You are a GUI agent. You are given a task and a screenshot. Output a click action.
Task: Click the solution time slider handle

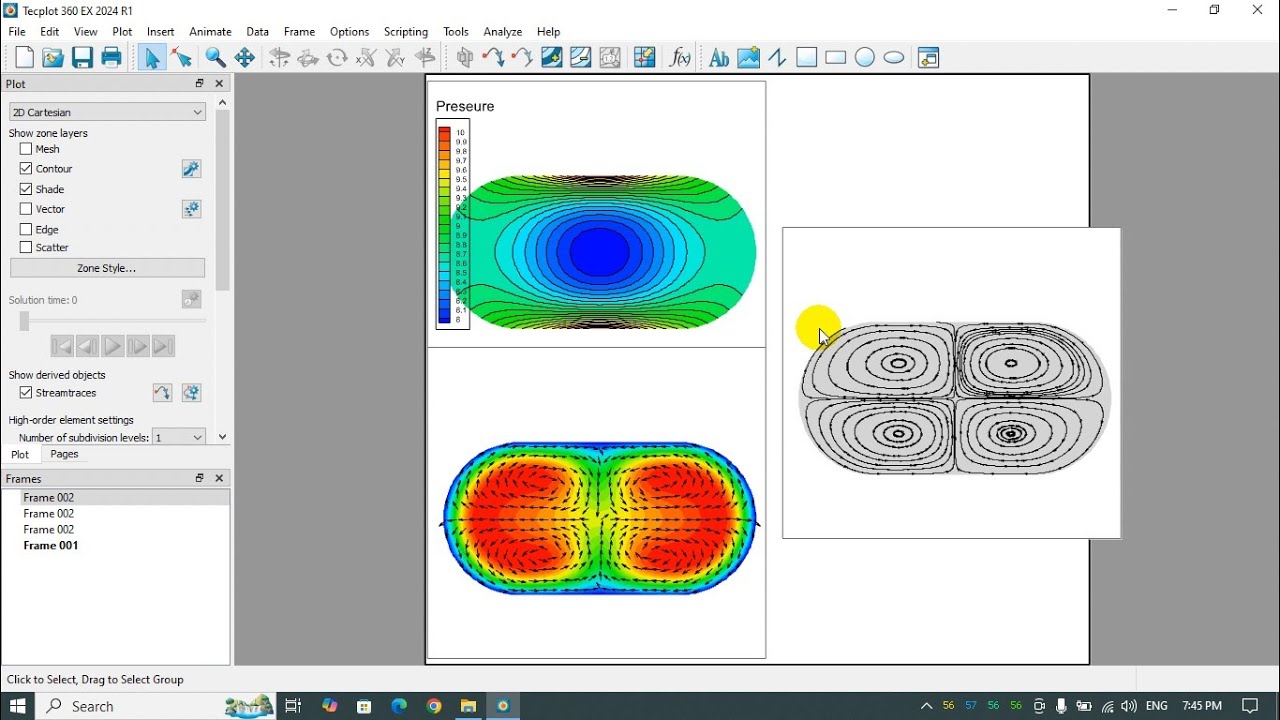click(24, 321)
